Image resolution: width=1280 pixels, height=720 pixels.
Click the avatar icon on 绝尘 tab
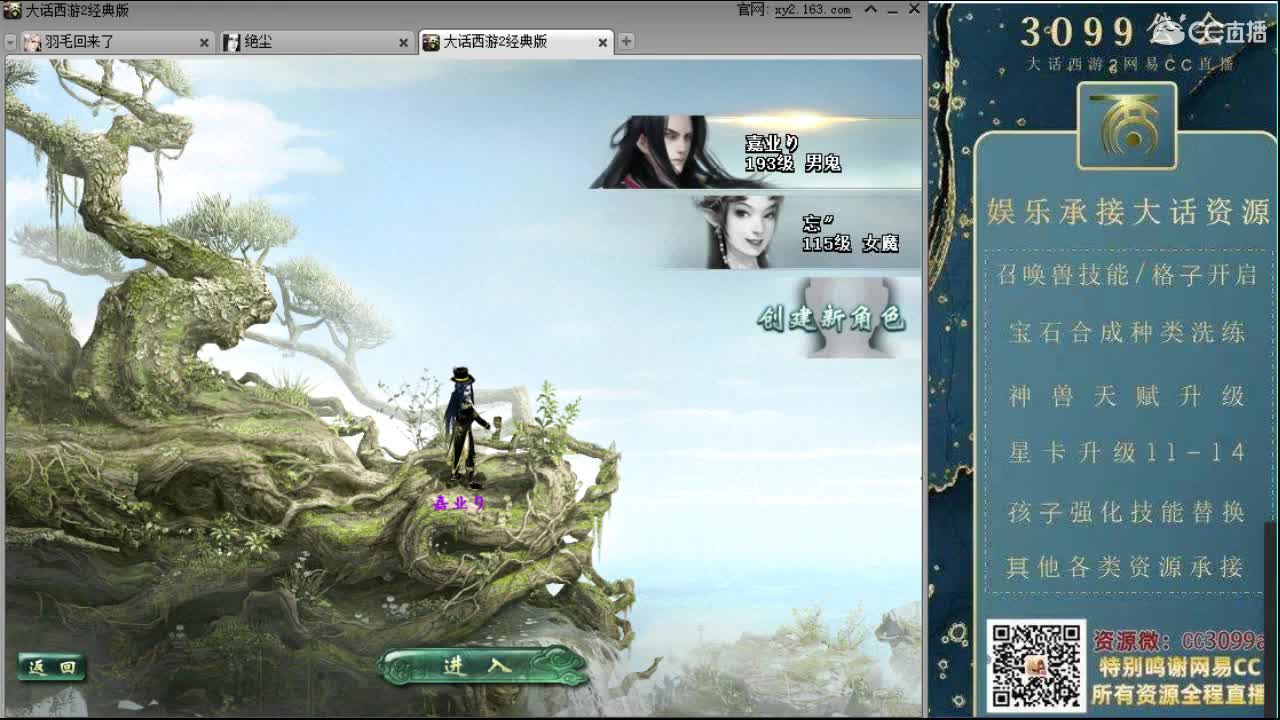(x=232, y=42)
